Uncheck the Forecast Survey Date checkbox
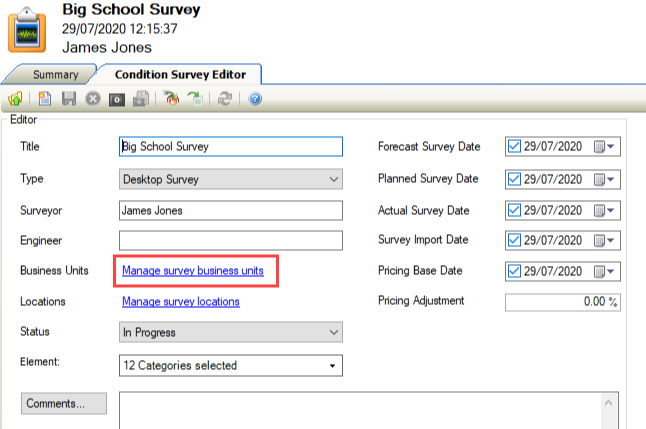646x429 pixels. click(x=515, y=147)
